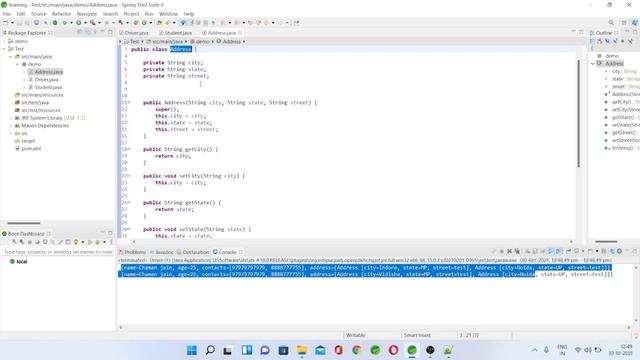Screen dimensions: 640x360
Task: Click the editor vertical scrollbar
Action: [578, 113]
